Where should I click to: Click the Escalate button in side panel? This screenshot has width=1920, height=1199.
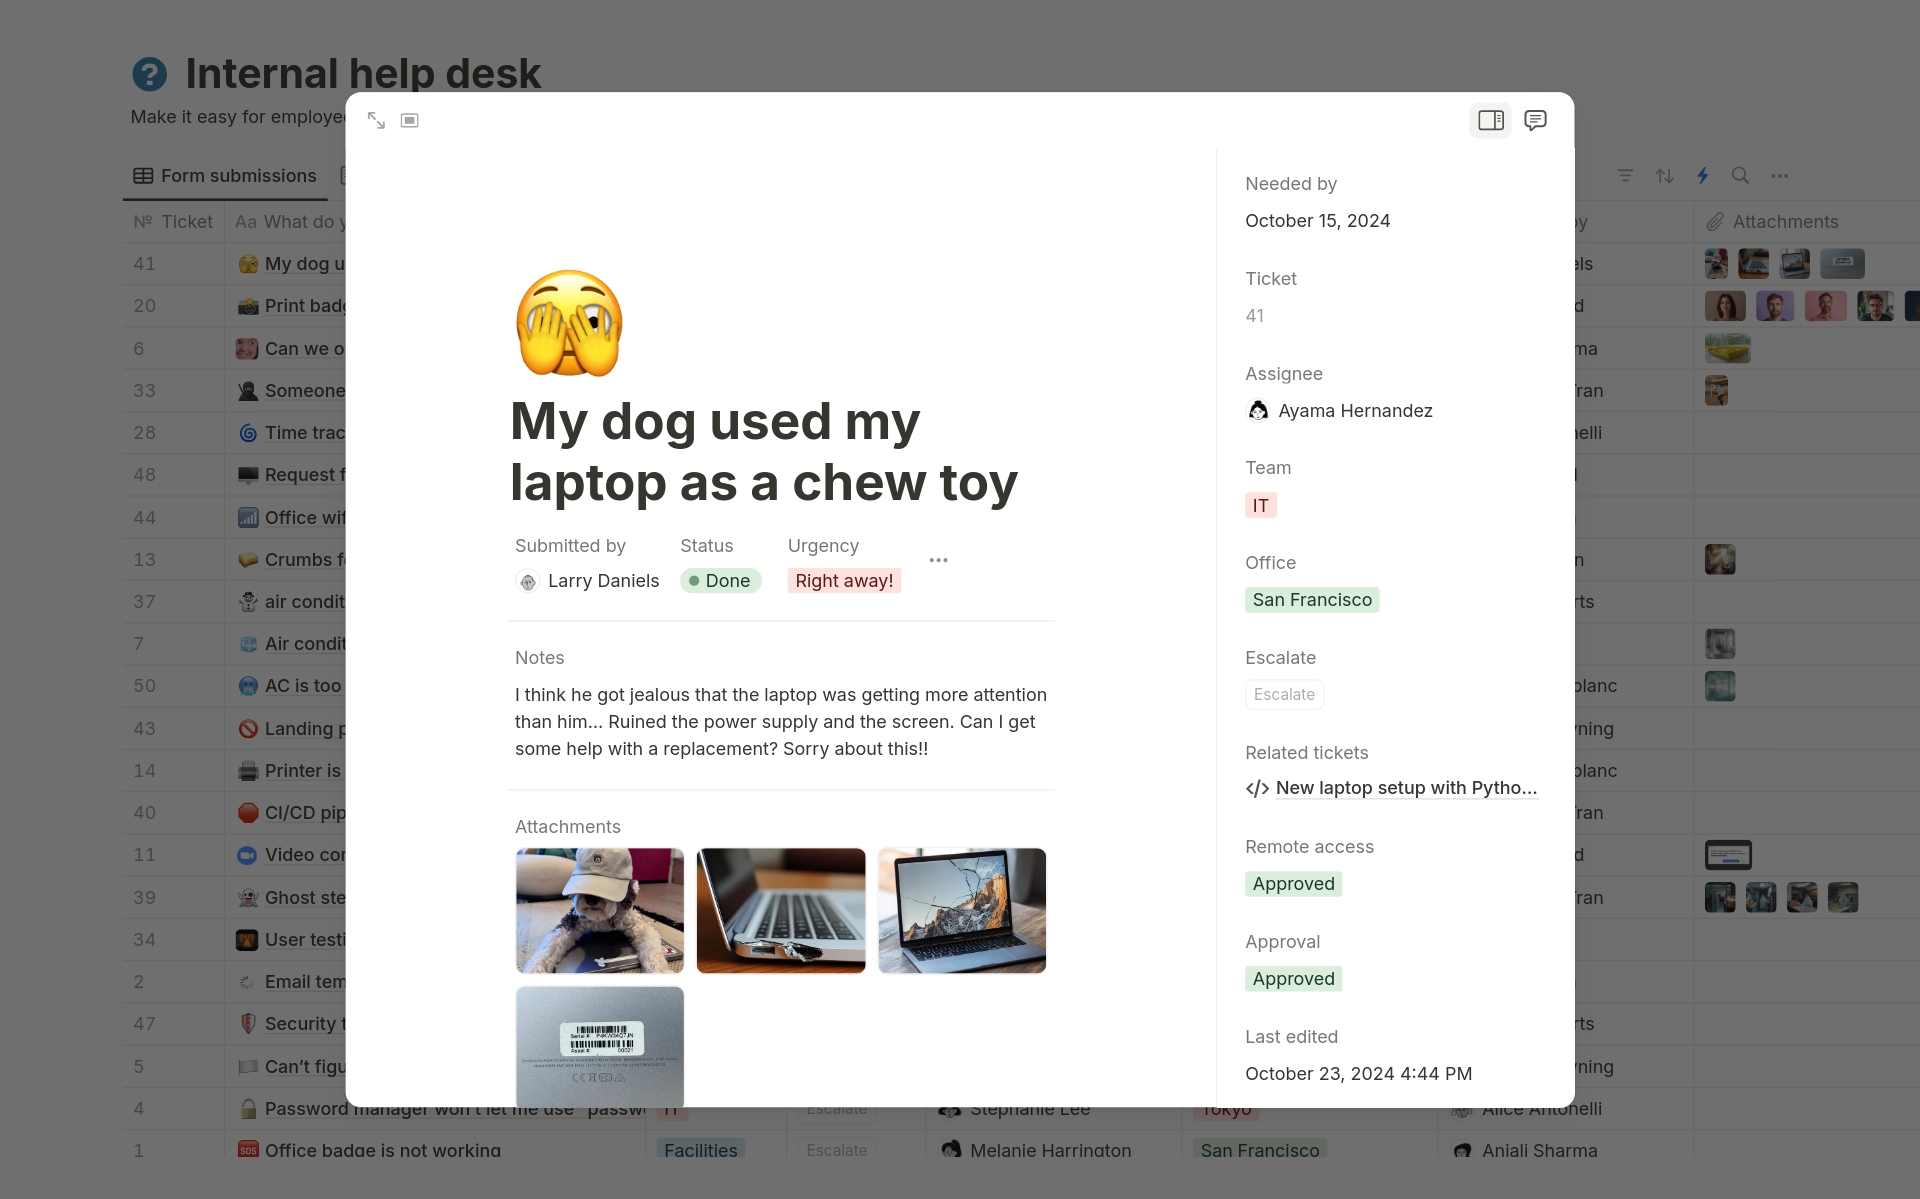[1284, 695]
